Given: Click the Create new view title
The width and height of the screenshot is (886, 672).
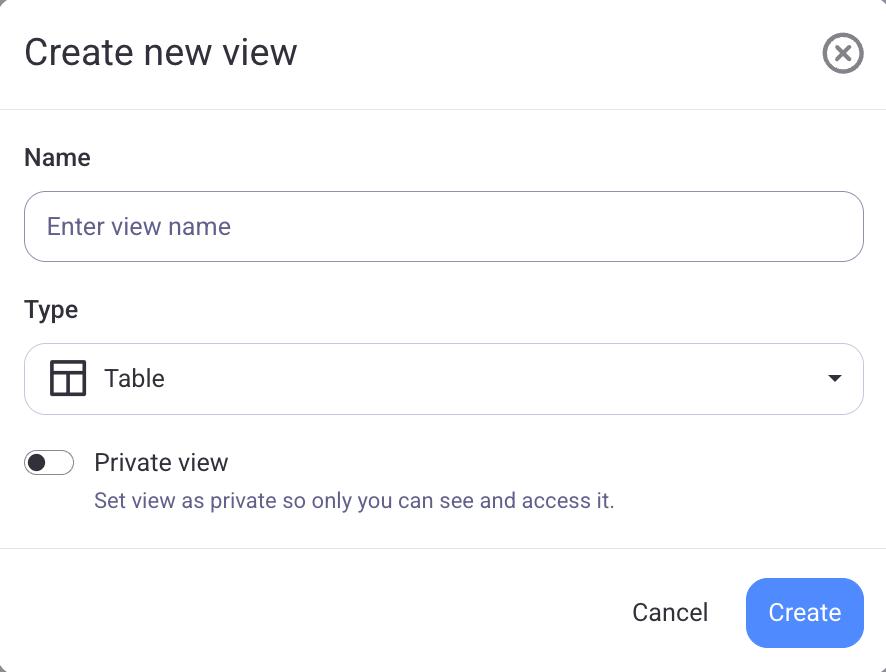Looking at the screenshot, I should click(160, 52).
